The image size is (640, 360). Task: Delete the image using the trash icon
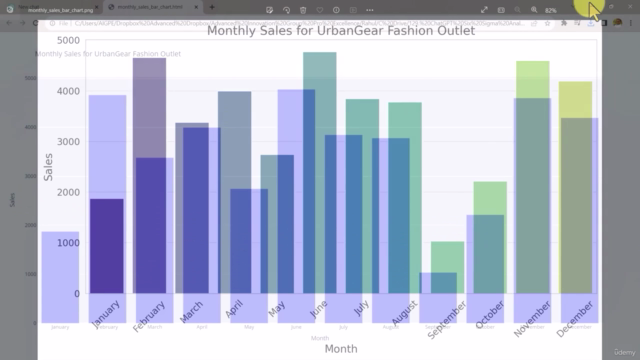point(303,10)
